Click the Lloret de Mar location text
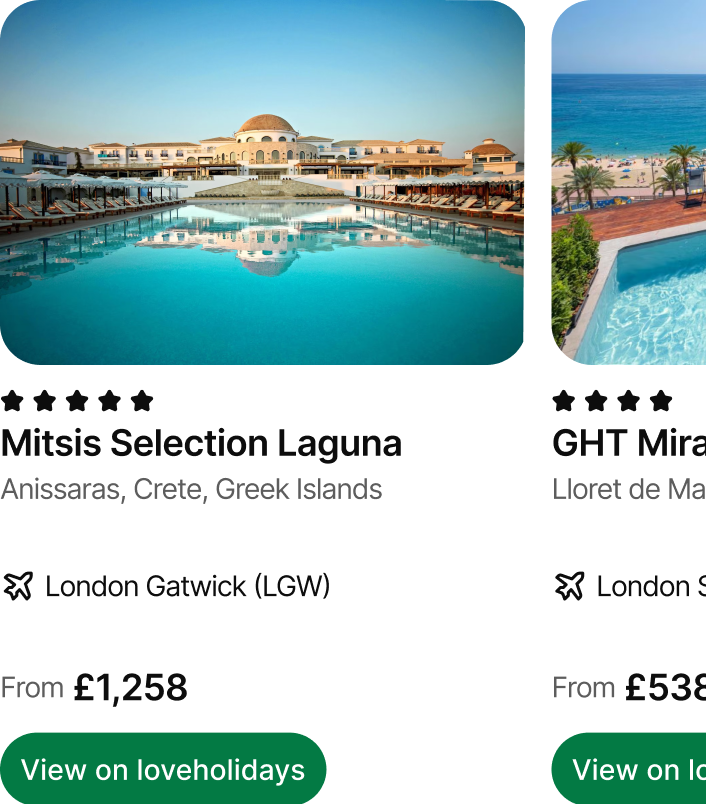This screenshot has width=706, height=804. click(x=628, y=489)
